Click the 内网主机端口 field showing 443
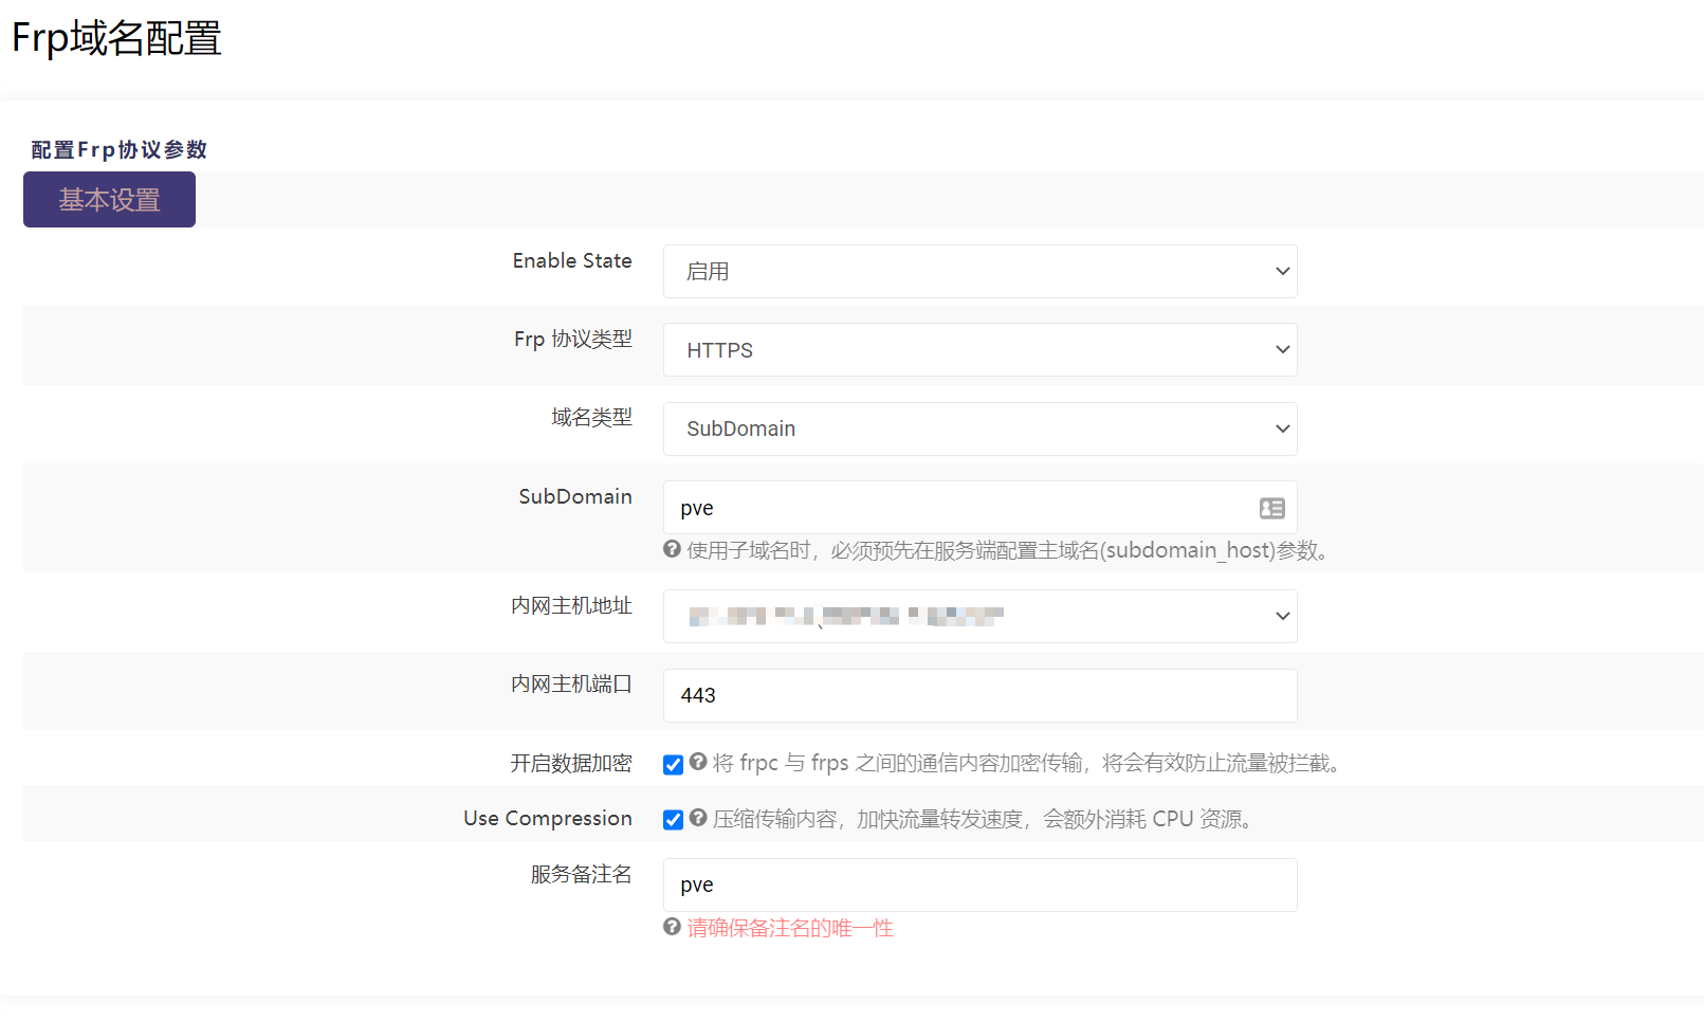This screenshot has height=1021, width=1704. click(x=979, y=696)
